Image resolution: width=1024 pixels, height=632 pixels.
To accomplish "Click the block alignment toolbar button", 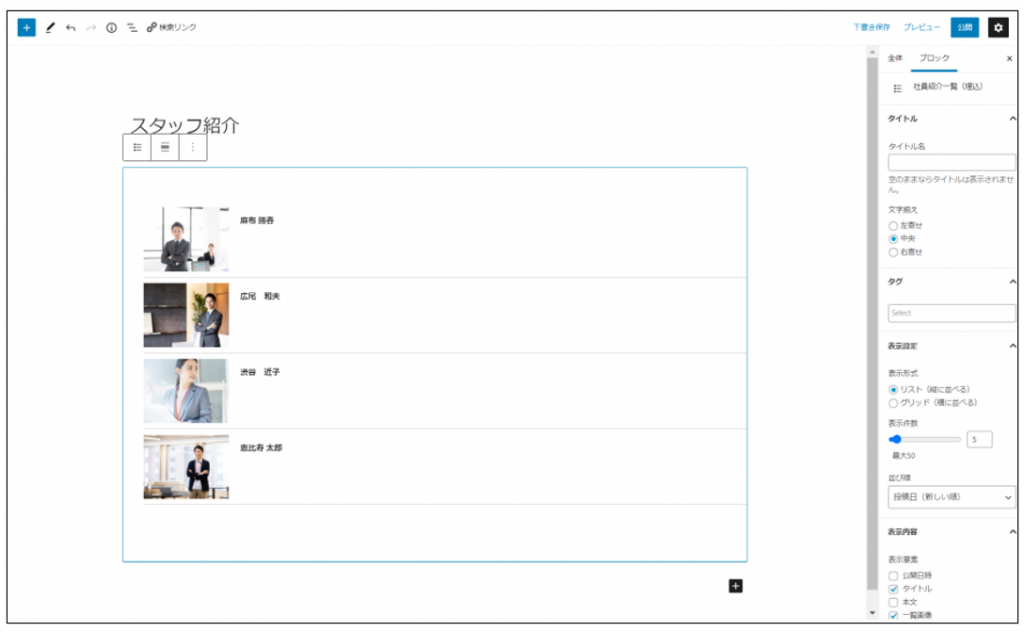I will point(165,147).
